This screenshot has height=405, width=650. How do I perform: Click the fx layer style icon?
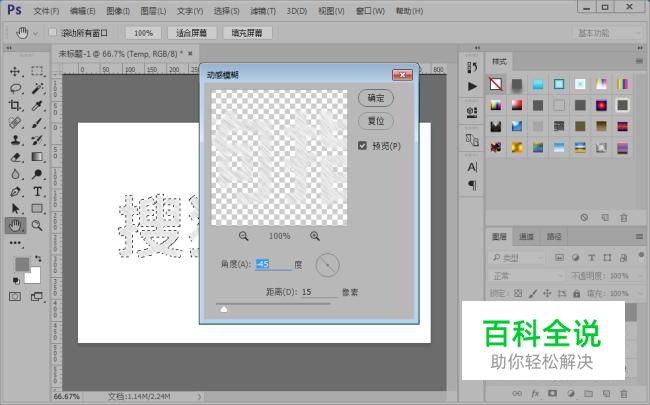tap(535, 393)
